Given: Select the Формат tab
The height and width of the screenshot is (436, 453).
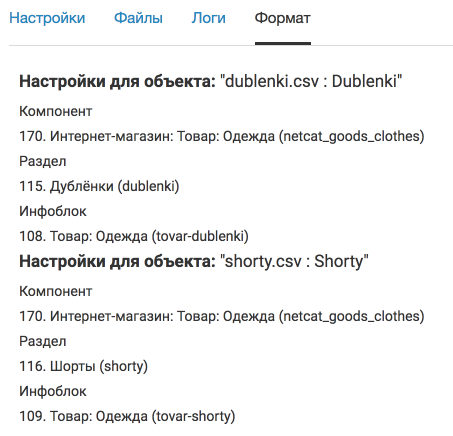Looking at the screenshot, I should click(283, 18).
